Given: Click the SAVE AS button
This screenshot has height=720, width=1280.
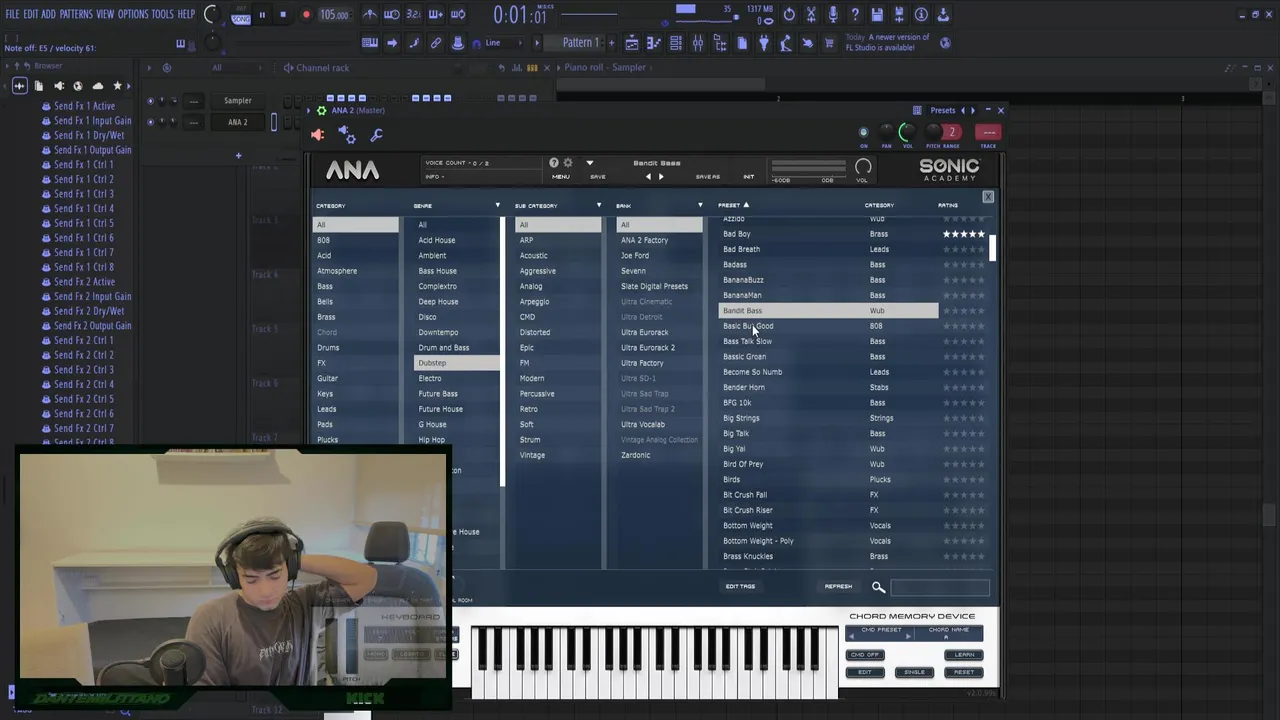Looking at the screenshot, I should click(x=707, y=177).
